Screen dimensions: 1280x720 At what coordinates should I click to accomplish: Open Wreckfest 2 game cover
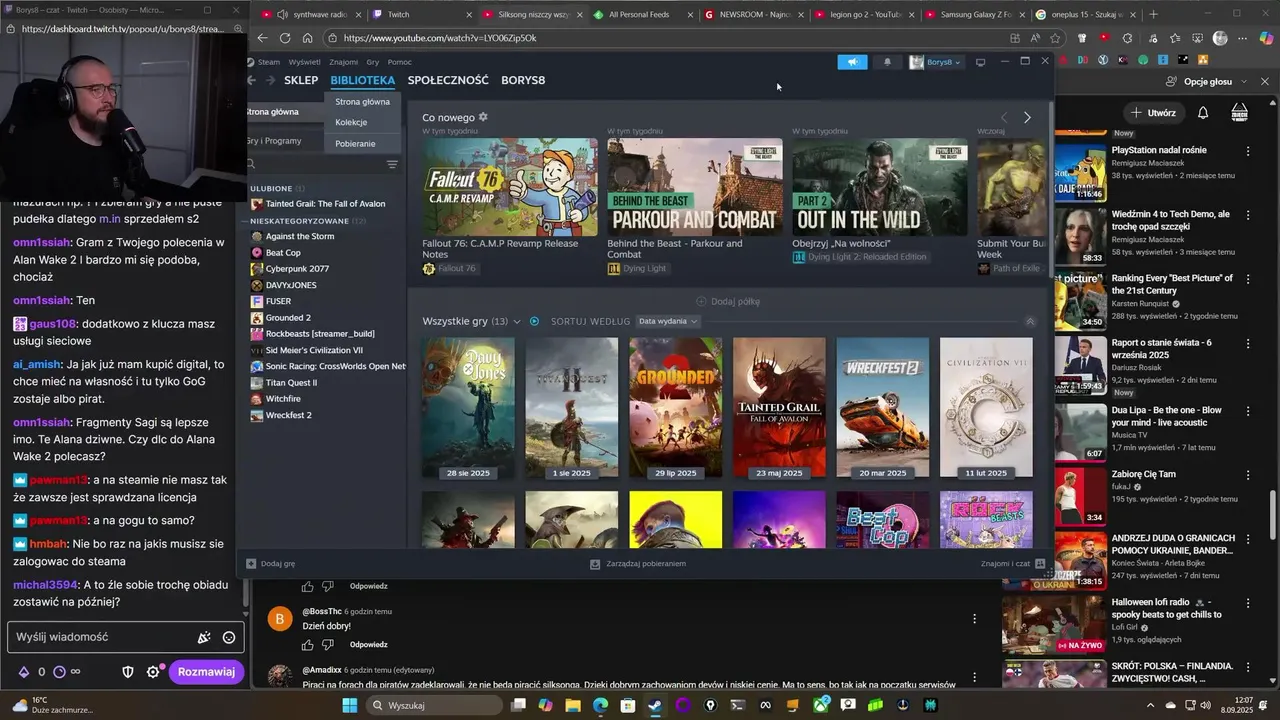(x=883, y=408)
